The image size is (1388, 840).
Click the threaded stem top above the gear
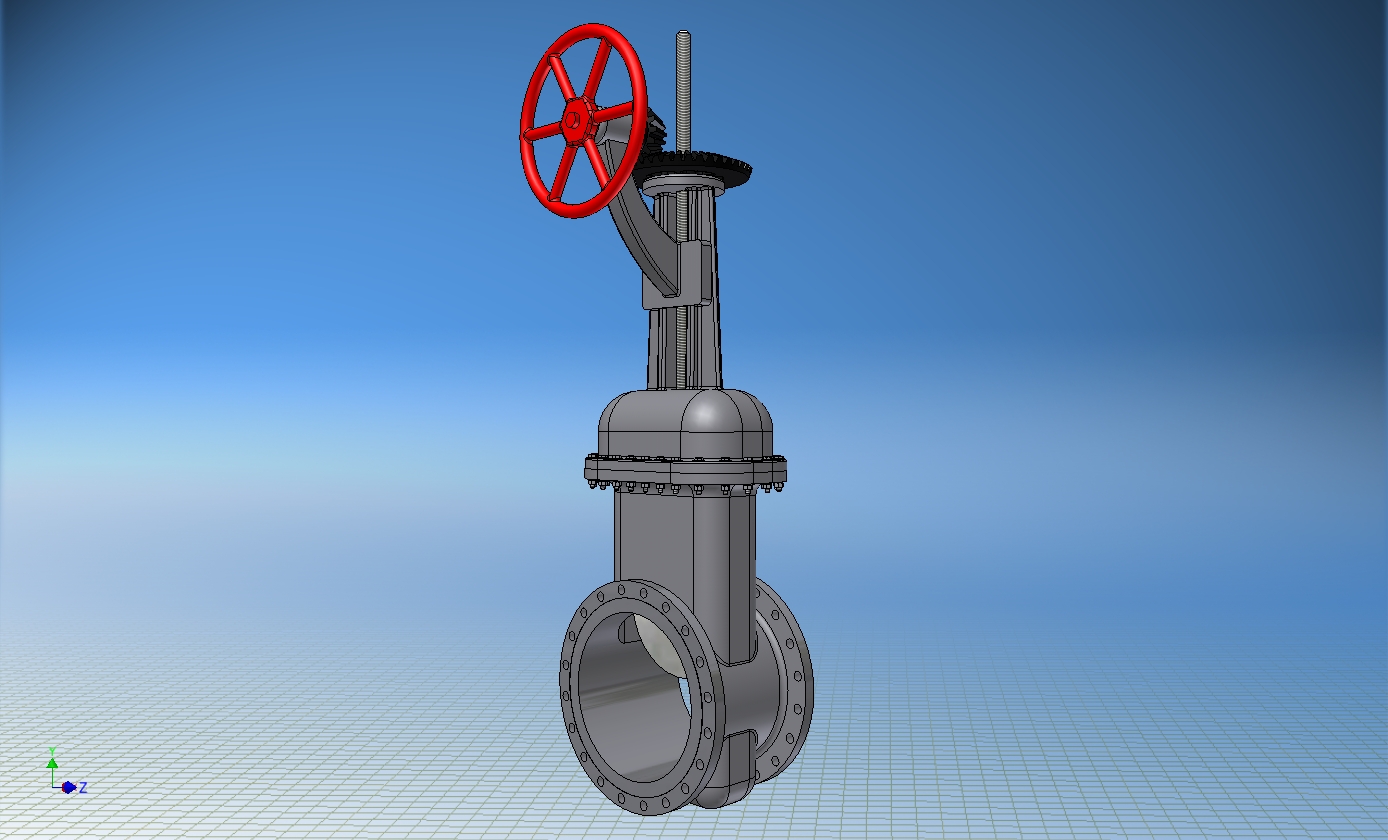pos(683,90)
